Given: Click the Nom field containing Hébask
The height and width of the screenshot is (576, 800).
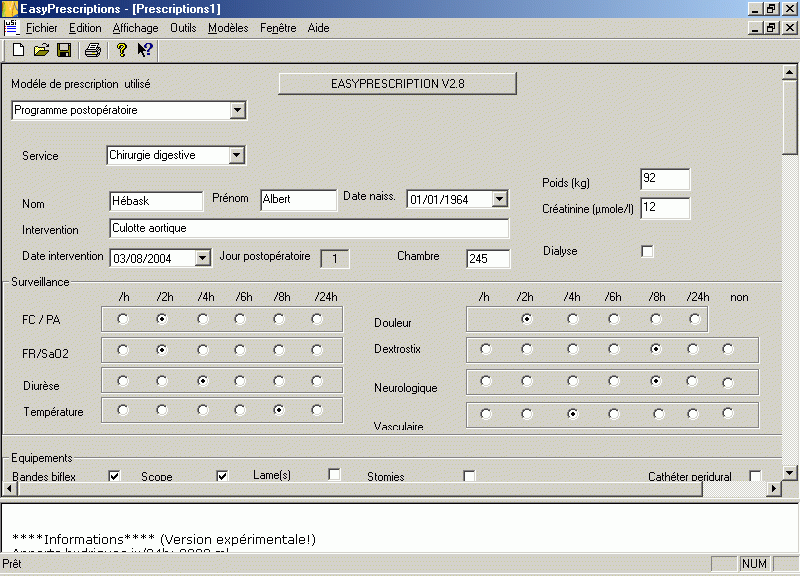Looking at the screenshot, I should [156, 201].
